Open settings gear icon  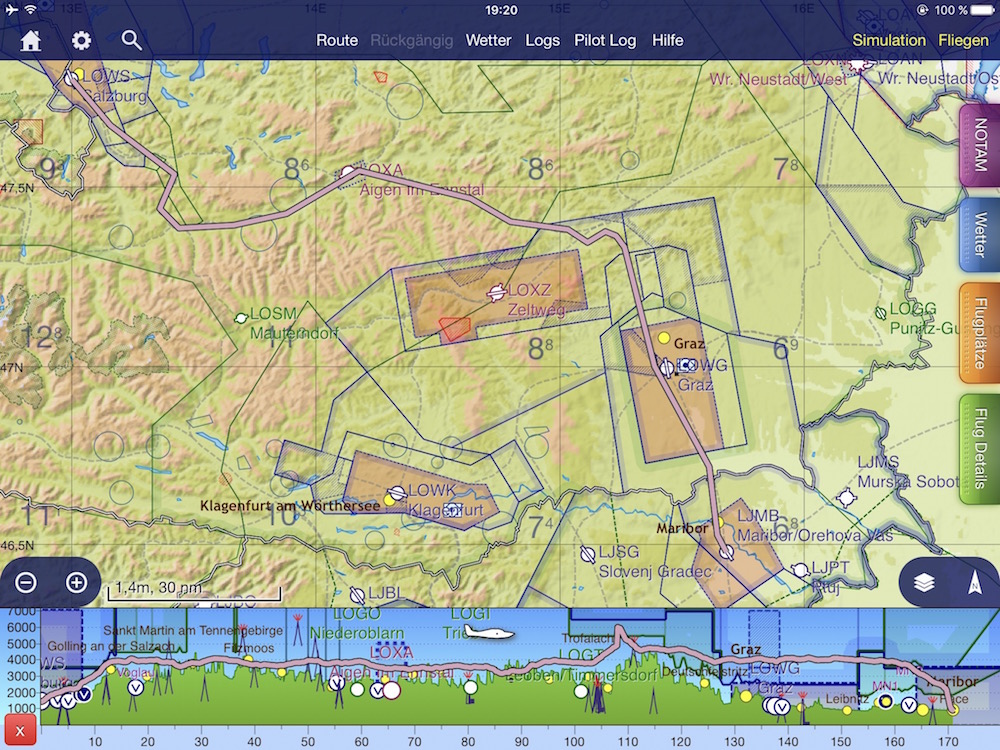click(81, 40)
